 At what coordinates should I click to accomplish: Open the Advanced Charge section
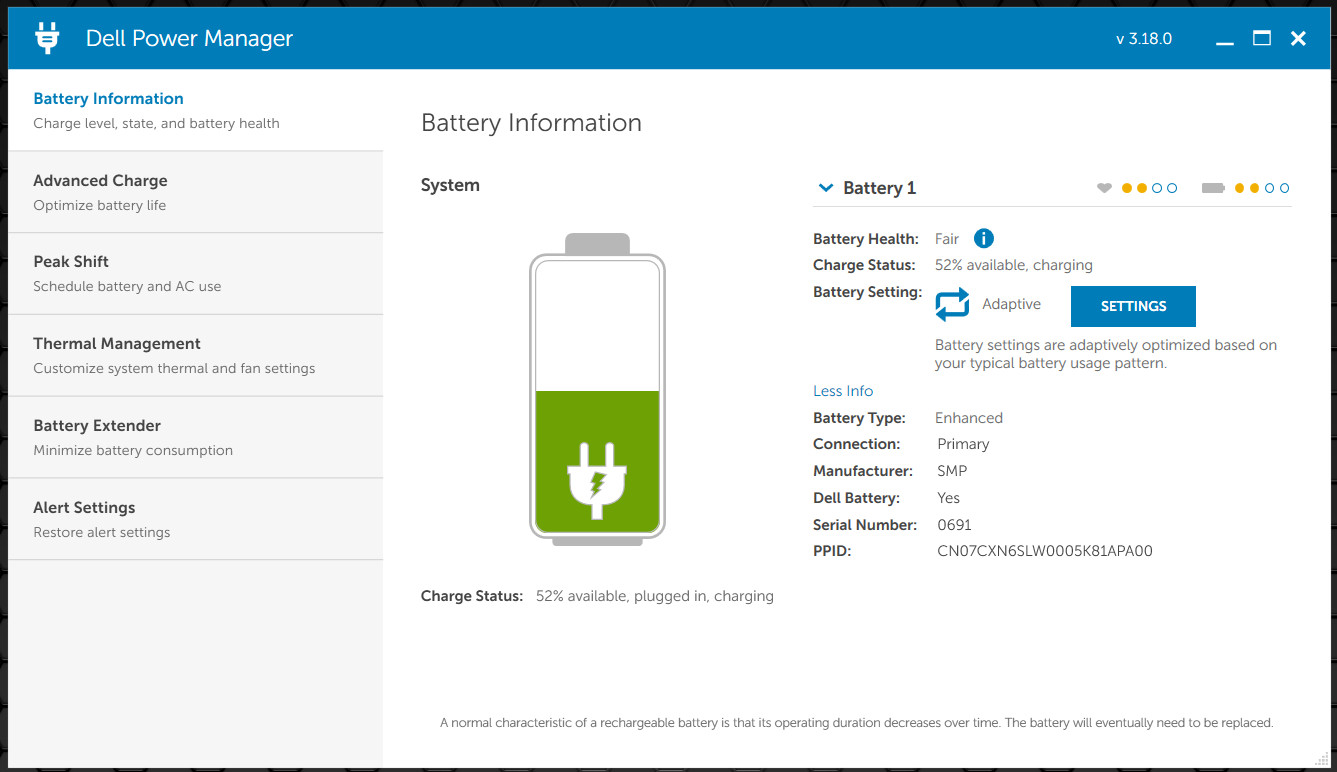coord(196,192)
